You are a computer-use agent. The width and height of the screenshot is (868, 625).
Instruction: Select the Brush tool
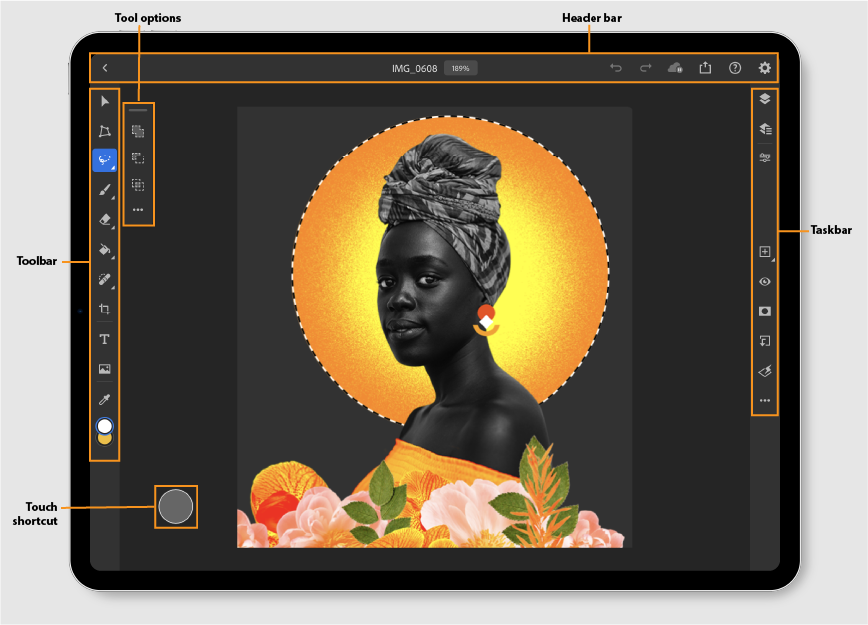coord(105,190)
